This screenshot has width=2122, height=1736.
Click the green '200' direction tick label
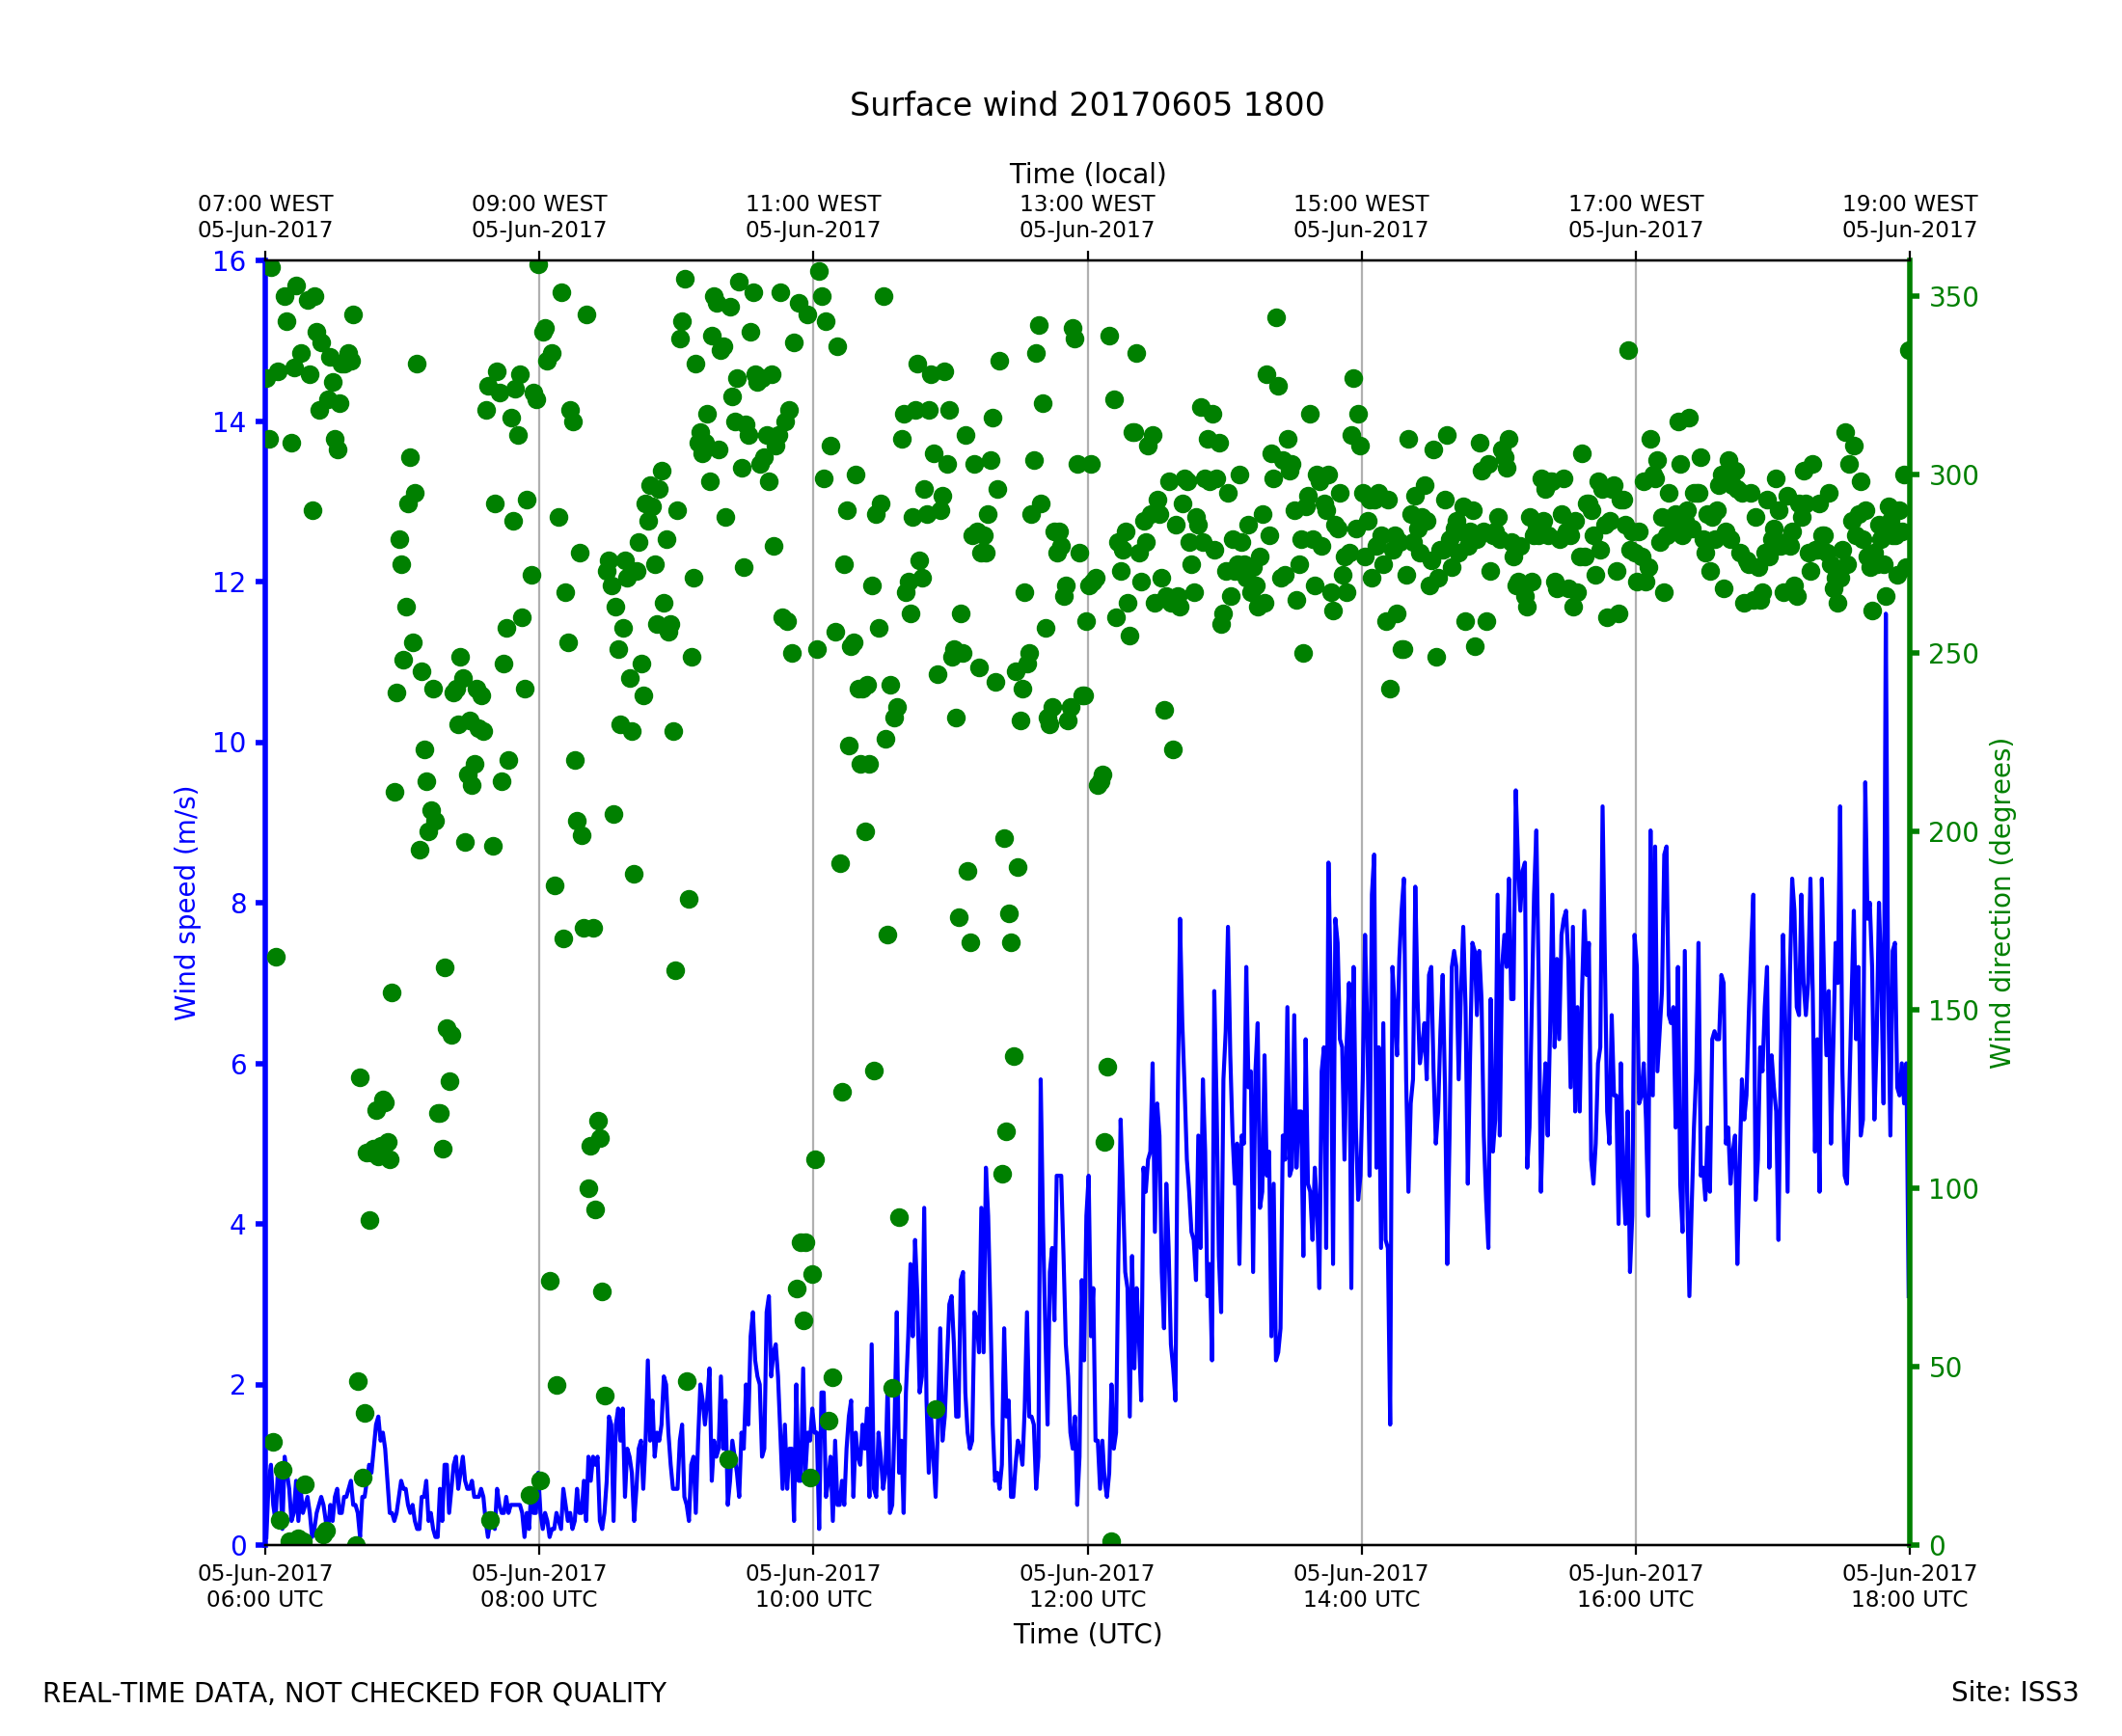(x=1953, y=833)
